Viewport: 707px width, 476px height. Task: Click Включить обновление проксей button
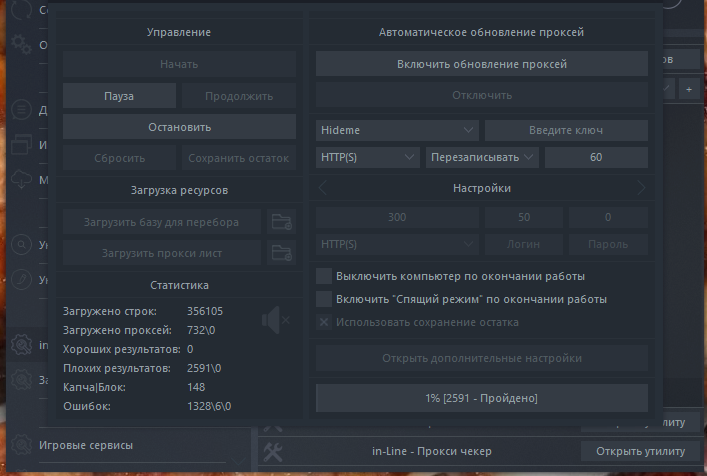coord(482,64)
